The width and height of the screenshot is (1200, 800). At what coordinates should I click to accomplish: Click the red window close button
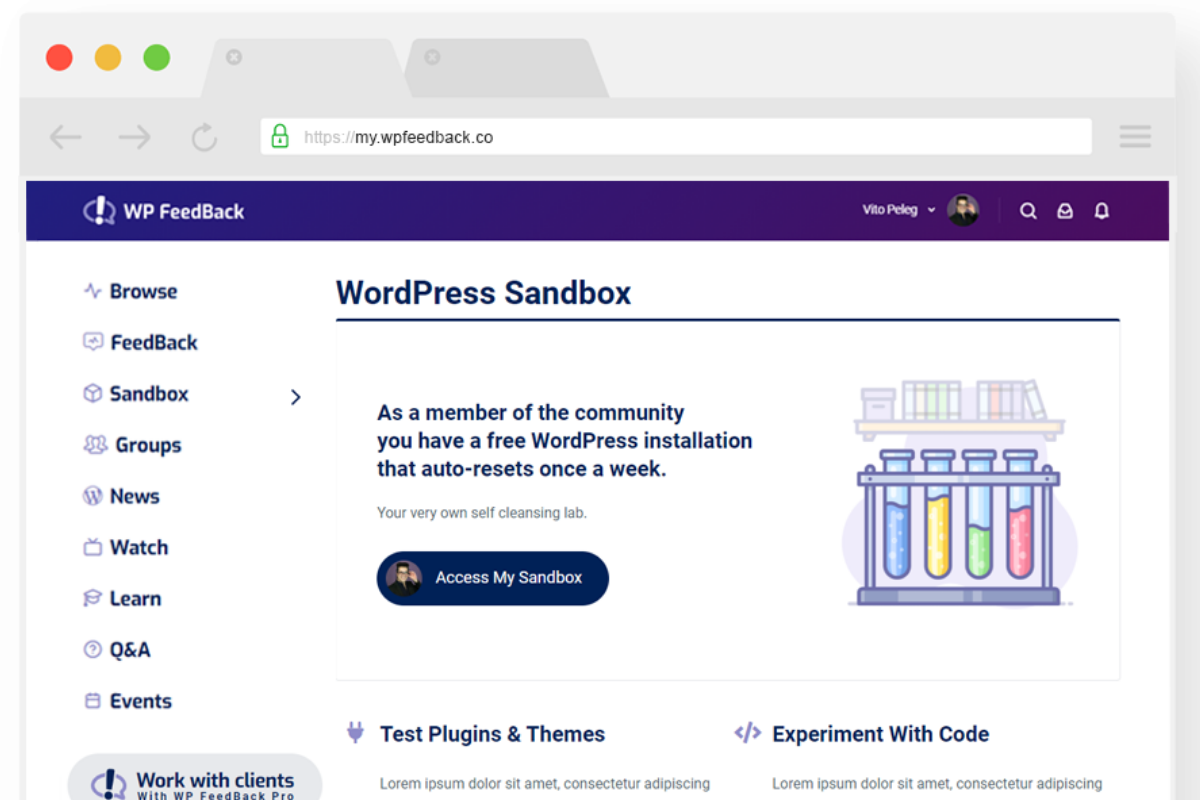tap(60, 57)
